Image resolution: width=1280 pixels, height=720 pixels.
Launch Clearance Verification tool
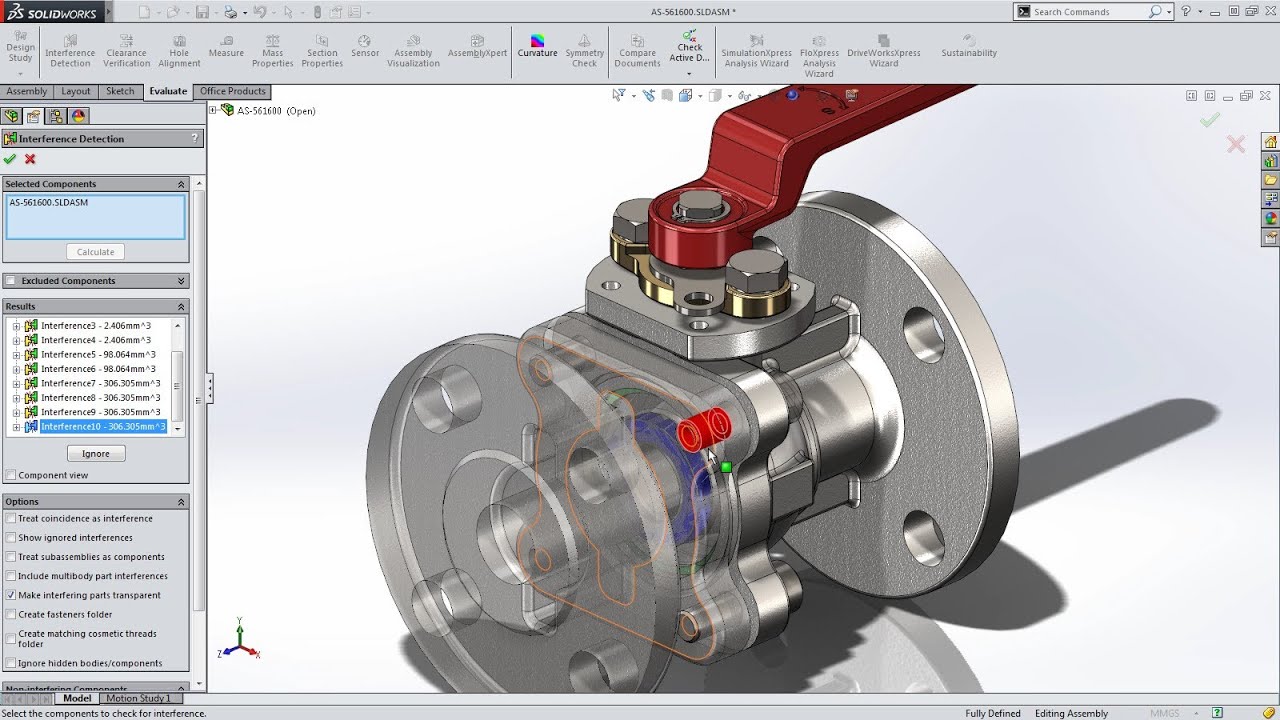[126, 51]
